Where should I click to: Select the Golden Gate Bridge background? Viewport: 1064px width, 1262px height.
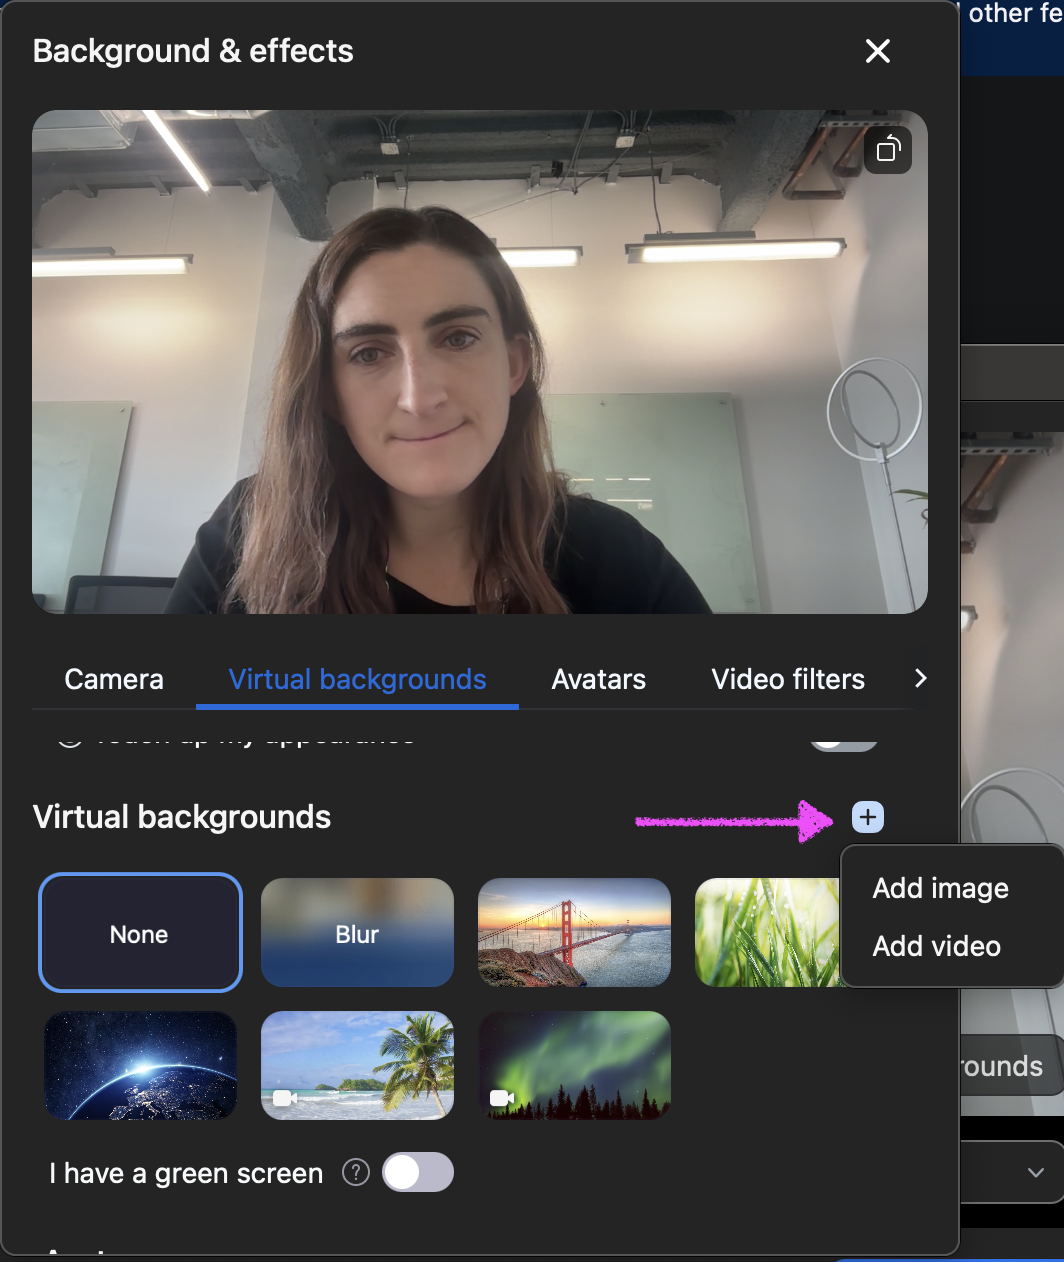[574, 933]
